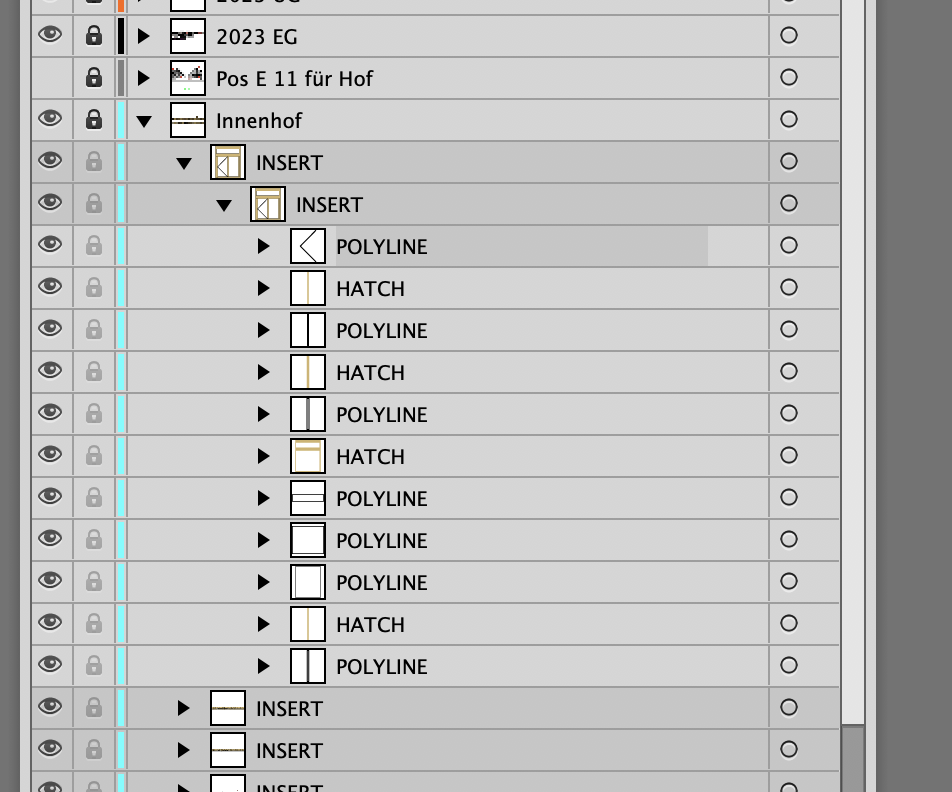This screenshot has height=792, width=952.
Task: Click the lock icon on the Innenhof layer
Action: point(94,120)
